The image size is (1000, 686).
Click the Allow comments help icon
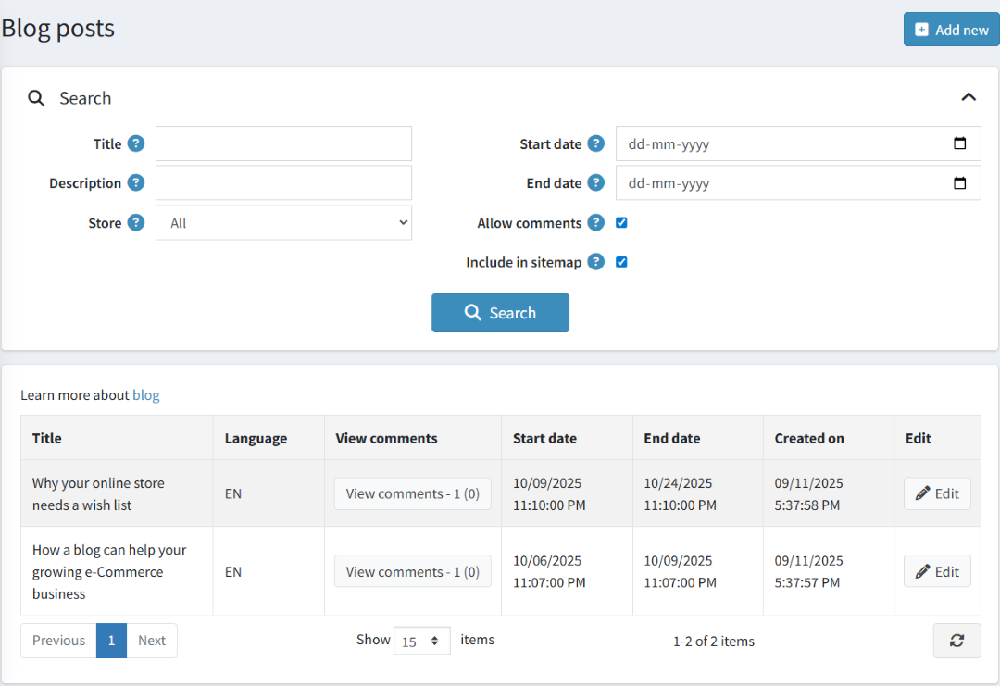click(596, 223)
